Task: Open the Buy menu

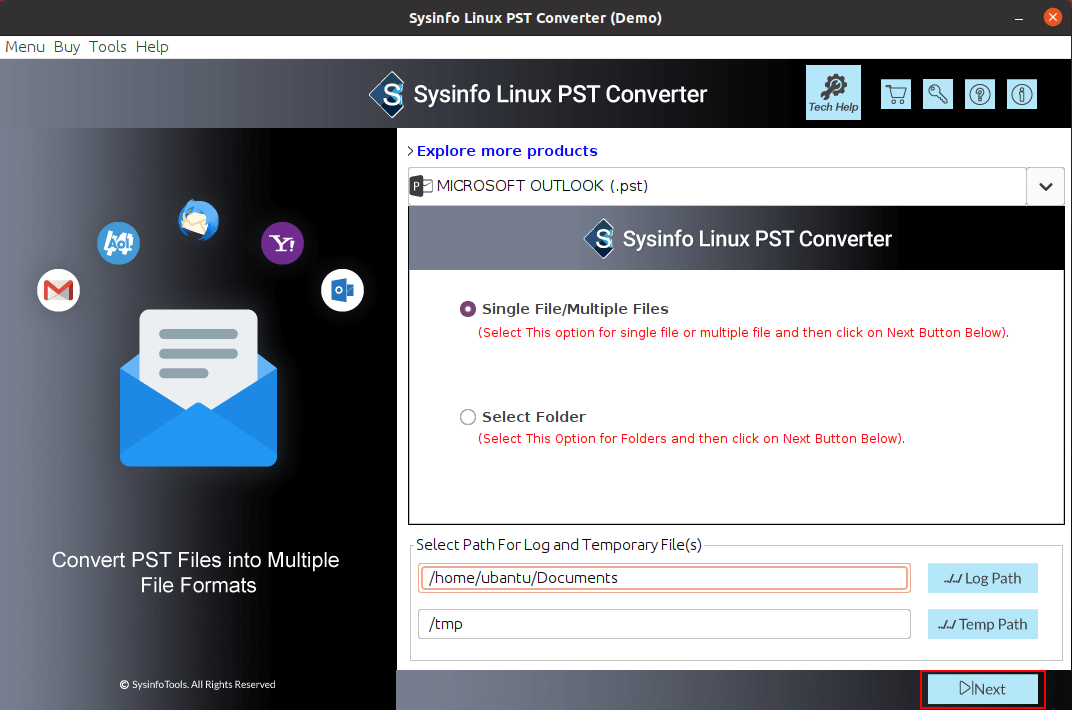Action: click(x=67, y=46)
